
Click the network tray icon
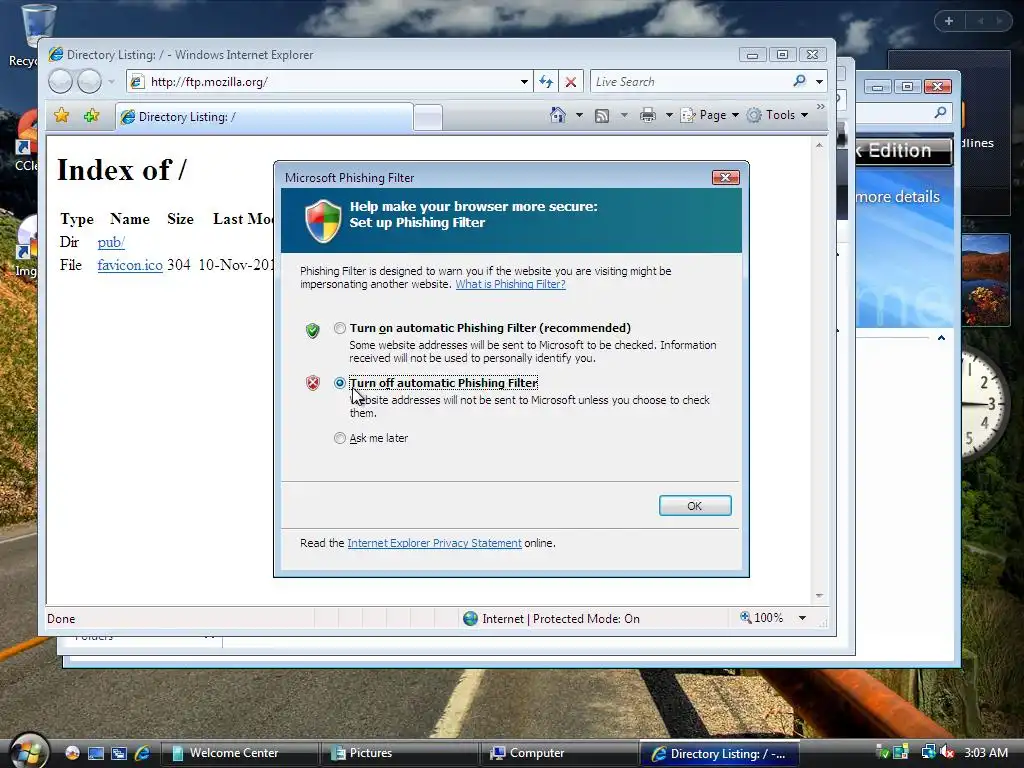click(x=927, y=752)
